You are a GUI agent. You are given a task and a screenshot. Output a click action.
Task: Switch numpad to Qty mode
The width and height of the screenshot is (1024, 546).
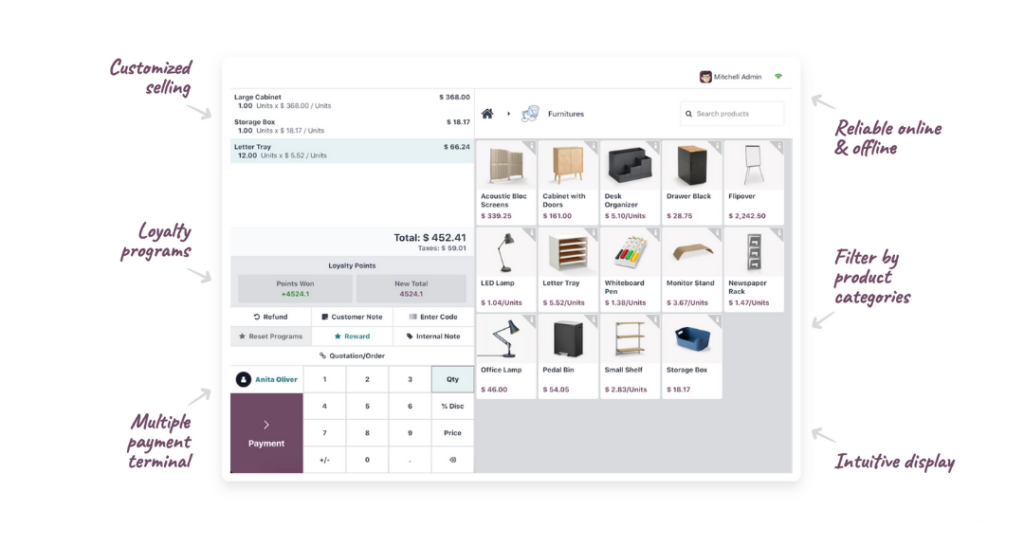pyautogui.click(x=453, y=379)
